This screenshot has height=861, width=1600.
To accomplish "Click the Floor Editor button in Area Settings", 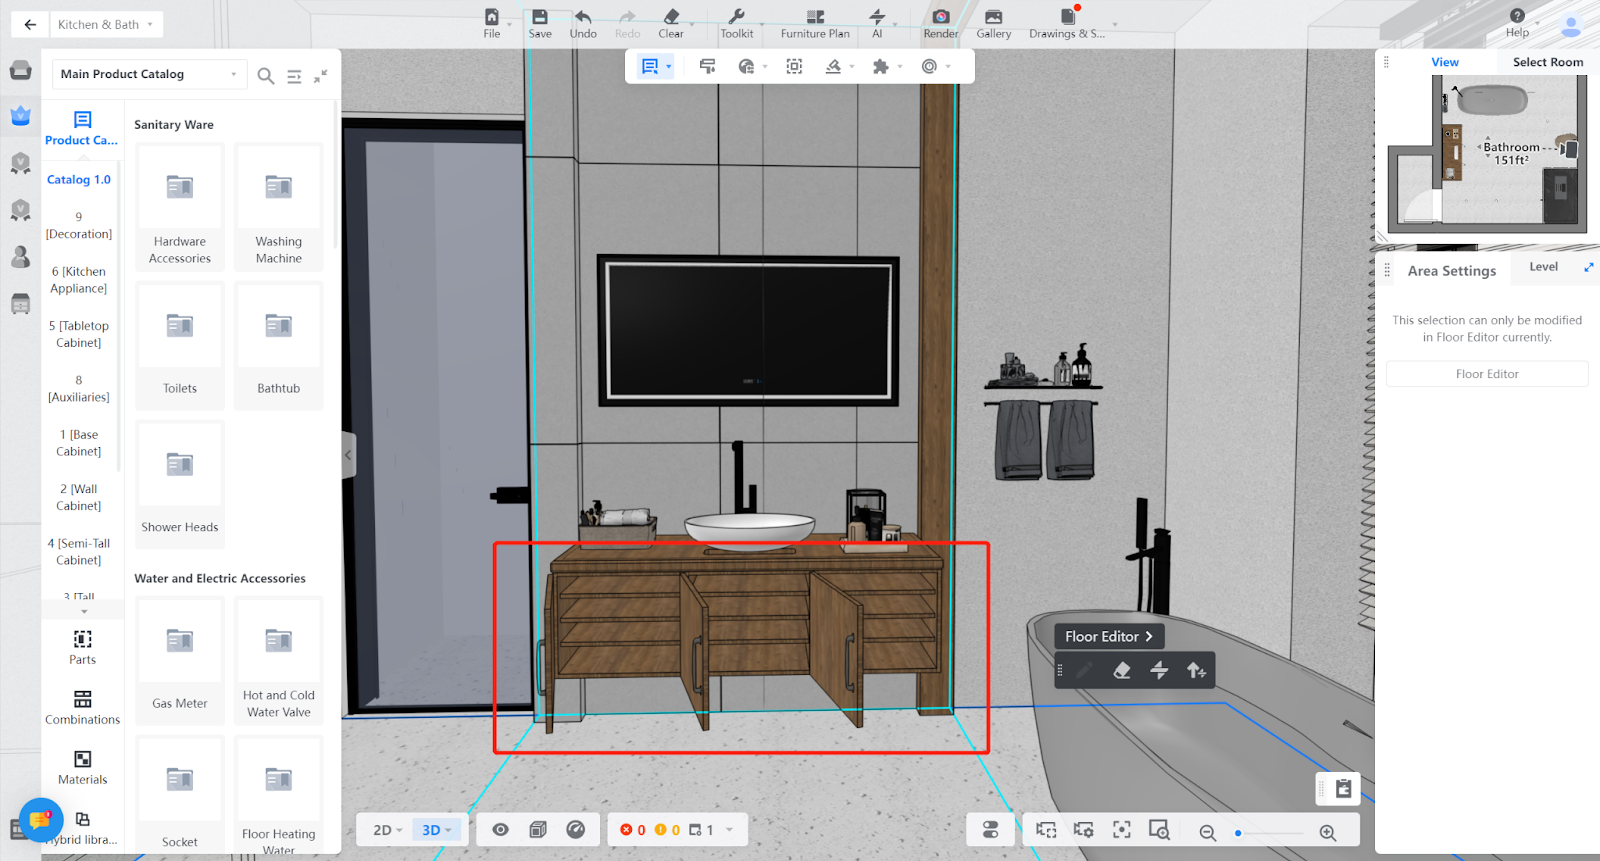I will click(1487, 374).
